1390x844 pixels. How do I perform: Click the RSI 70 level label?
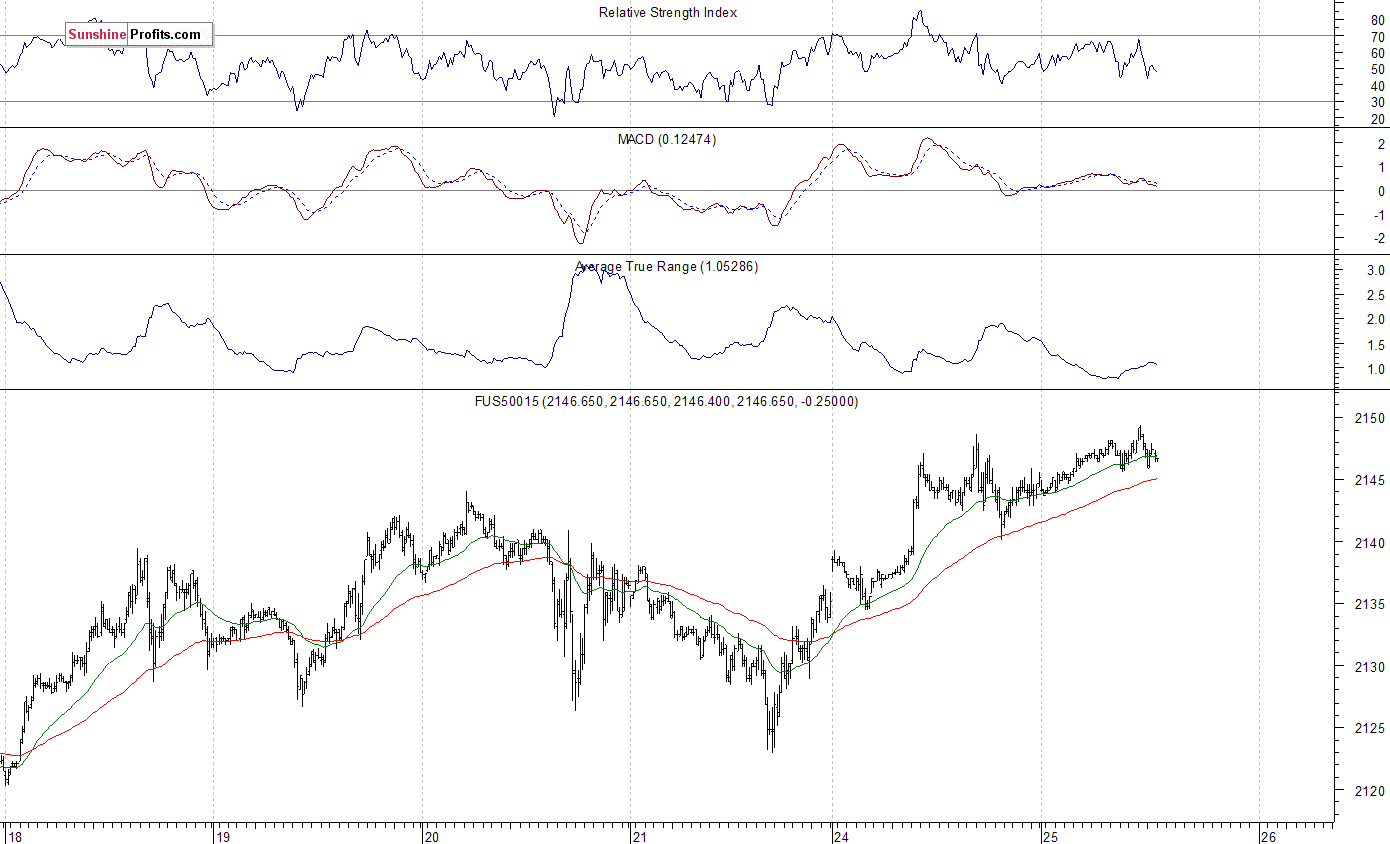[x=1377, y=37]
